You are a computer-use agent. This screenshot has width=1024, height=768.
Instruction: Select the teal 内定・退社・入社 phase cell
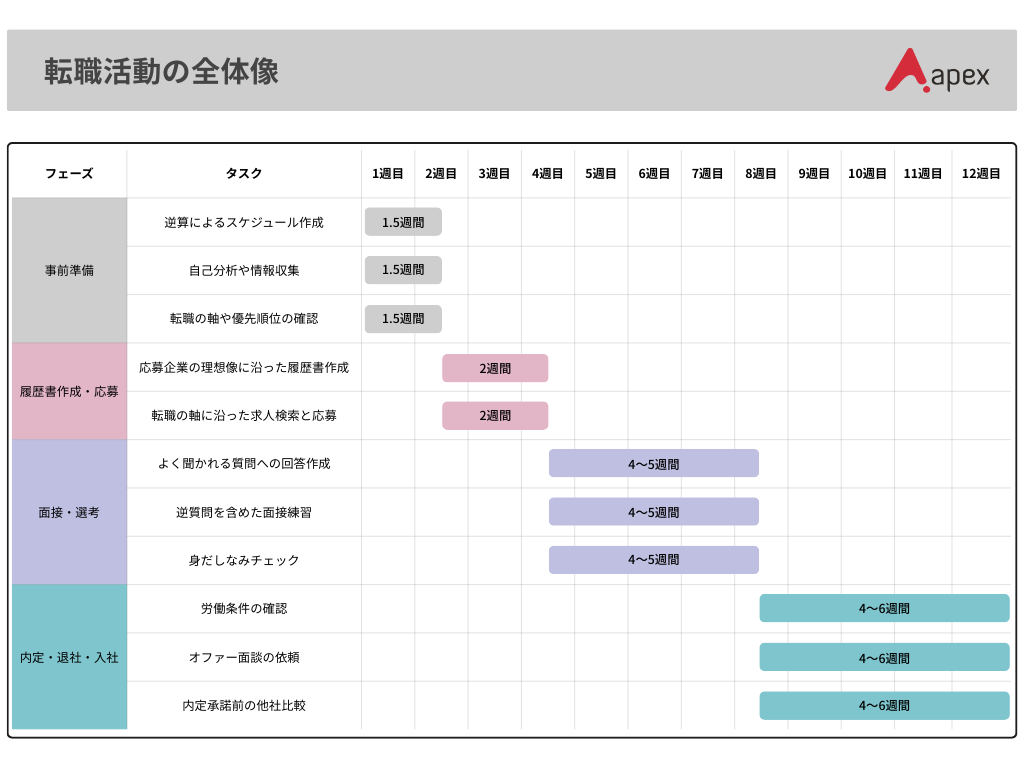(68, 657)
